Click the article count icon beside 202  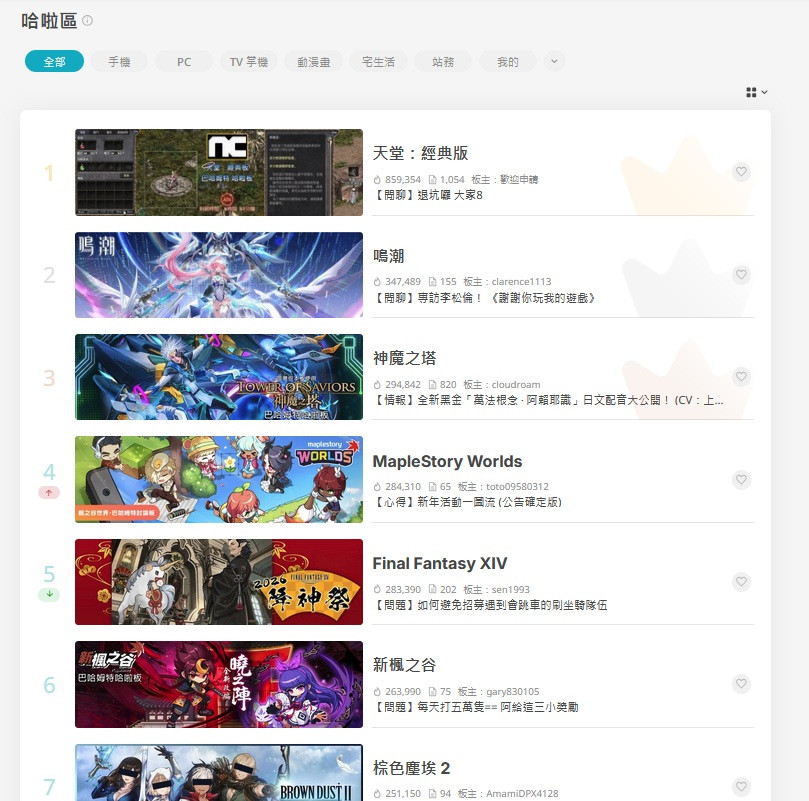pos(432,589)
